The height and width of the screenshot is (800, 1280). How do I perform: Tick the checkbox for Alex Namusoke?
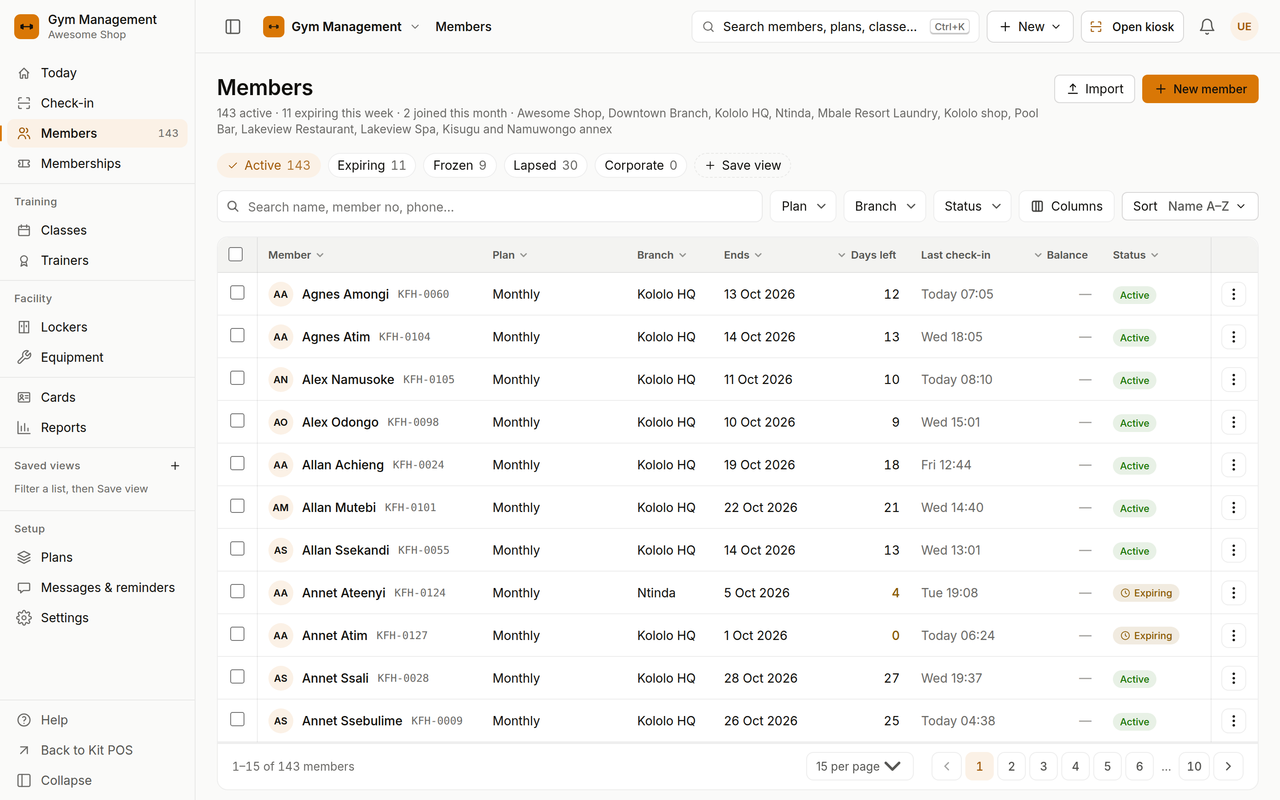[237, 378]
